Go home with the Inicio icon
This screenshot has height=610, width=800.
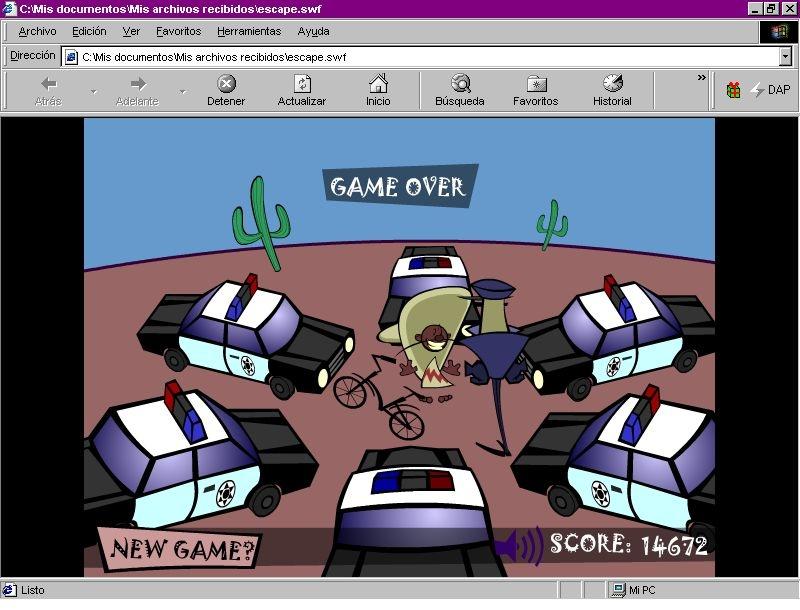tap(378, 84)
